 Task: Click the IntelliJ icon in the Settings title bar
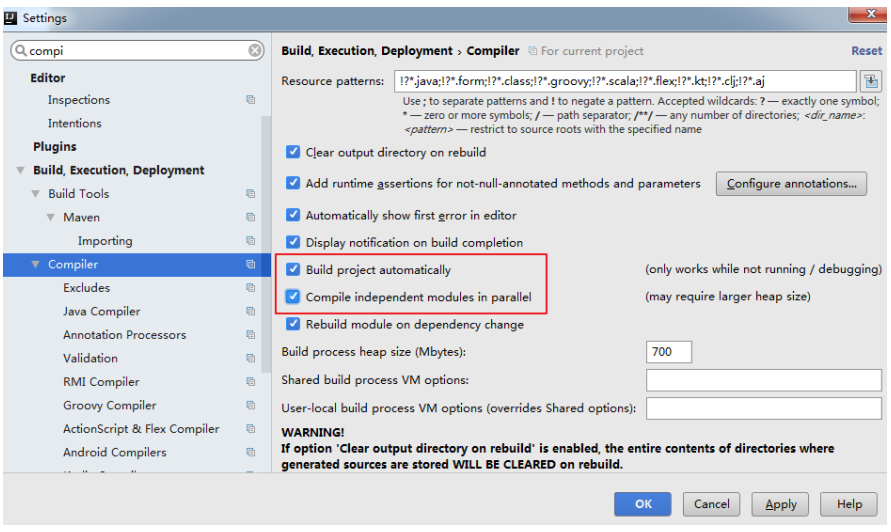coord(10,18)
